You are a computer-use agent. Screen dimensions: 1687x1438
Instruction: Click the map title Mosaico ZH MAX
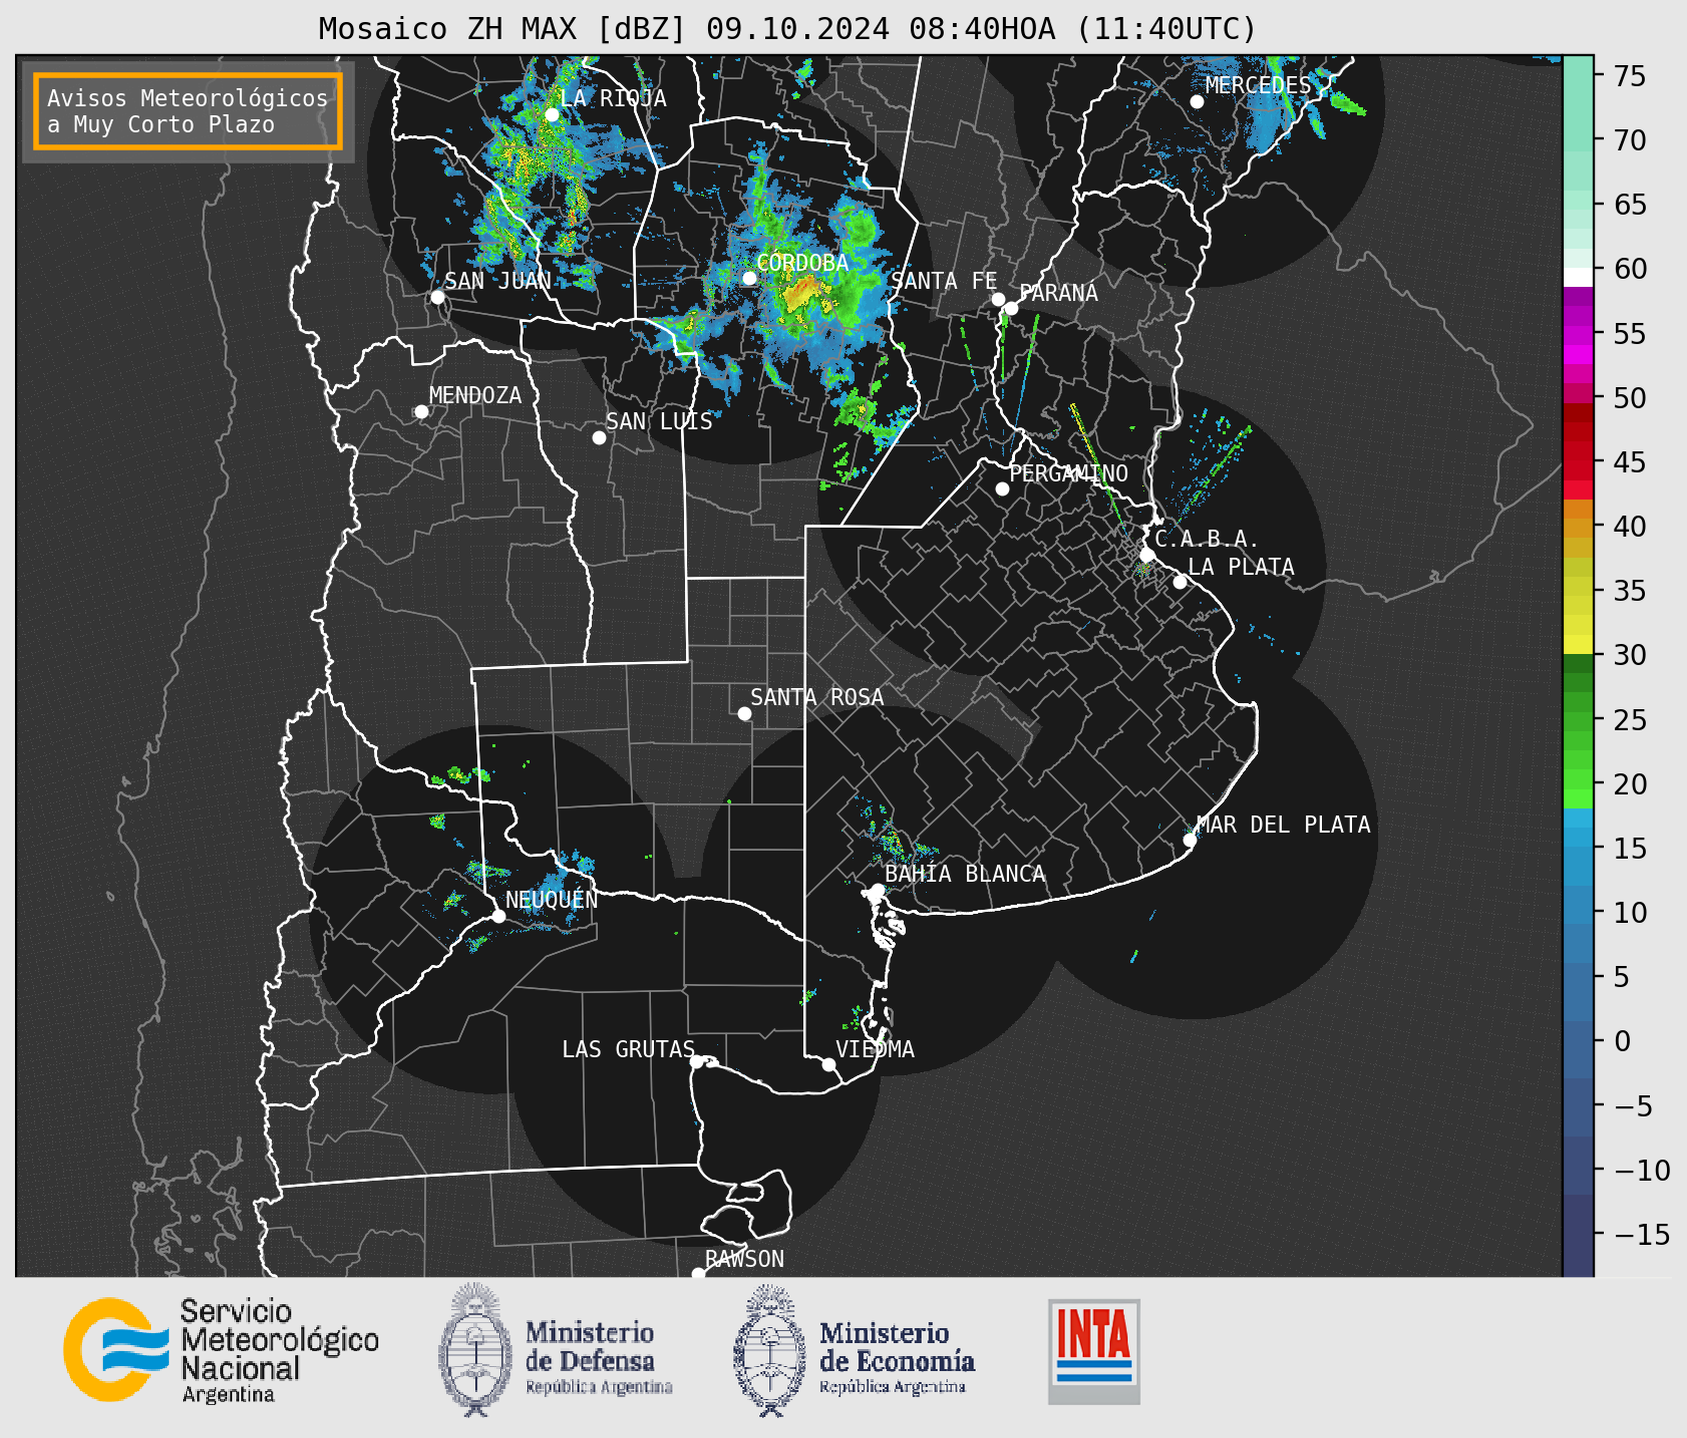787,29
